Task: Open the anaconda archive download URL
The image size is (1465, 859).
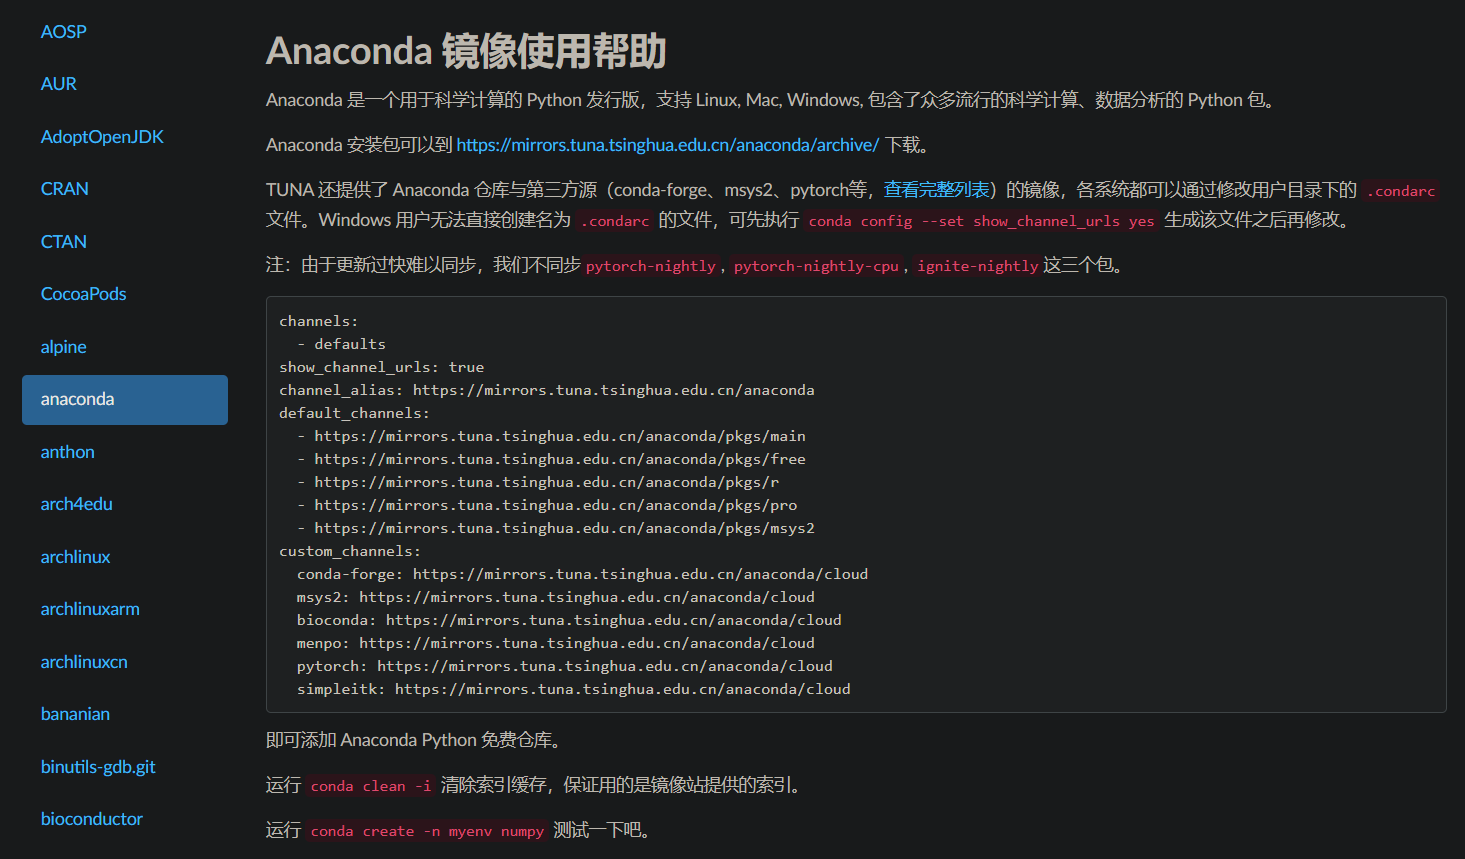Action: tap(668, 145)
